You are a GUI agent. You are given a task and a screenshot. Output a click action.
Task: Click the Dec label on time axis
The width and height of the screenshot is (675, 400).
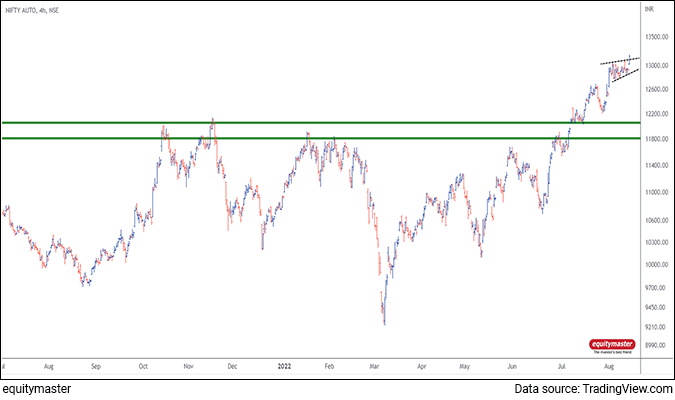tap(231, 367)
